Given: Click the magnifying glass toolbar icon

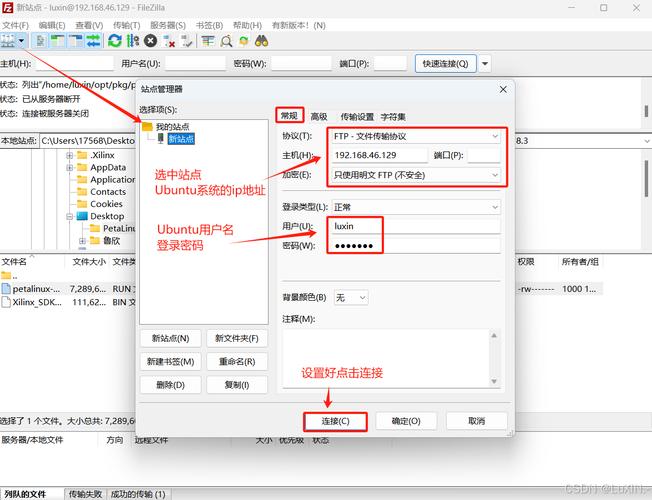Looking at the screenshot, I should 226,41.
